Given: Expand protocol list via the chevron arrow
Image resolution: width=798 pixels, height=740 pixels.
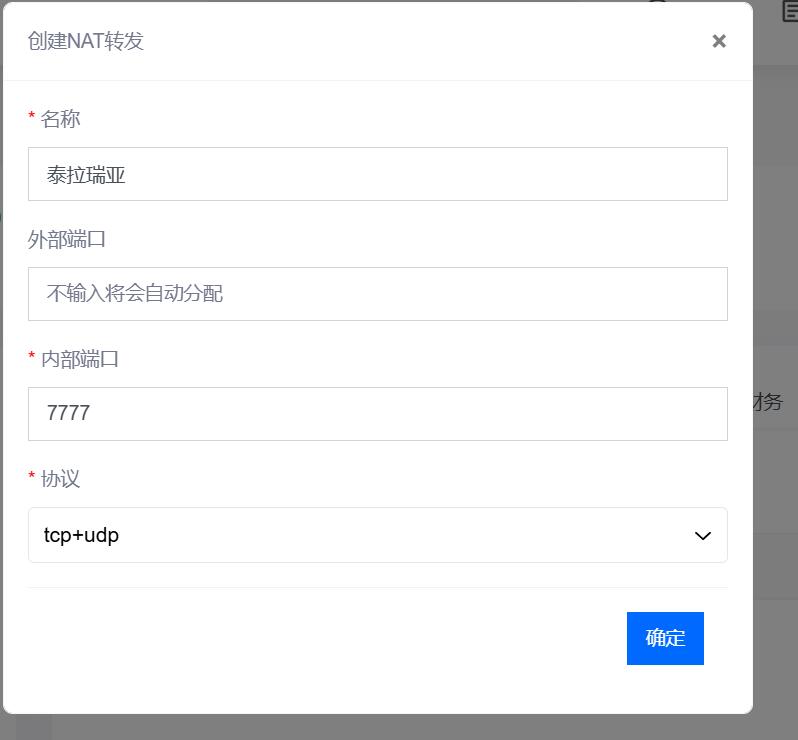Looking at the screenshot, I should point(703,536).
